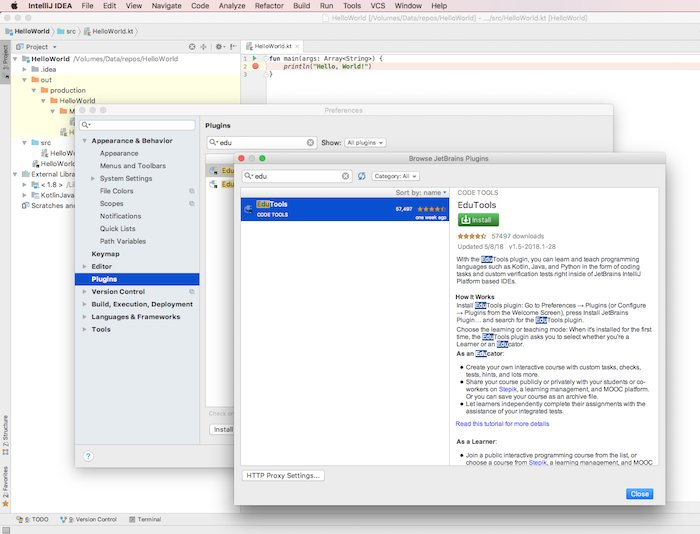Viewport: 700px width, 534px height.
Task: Open the File menu
Action: 88,6
